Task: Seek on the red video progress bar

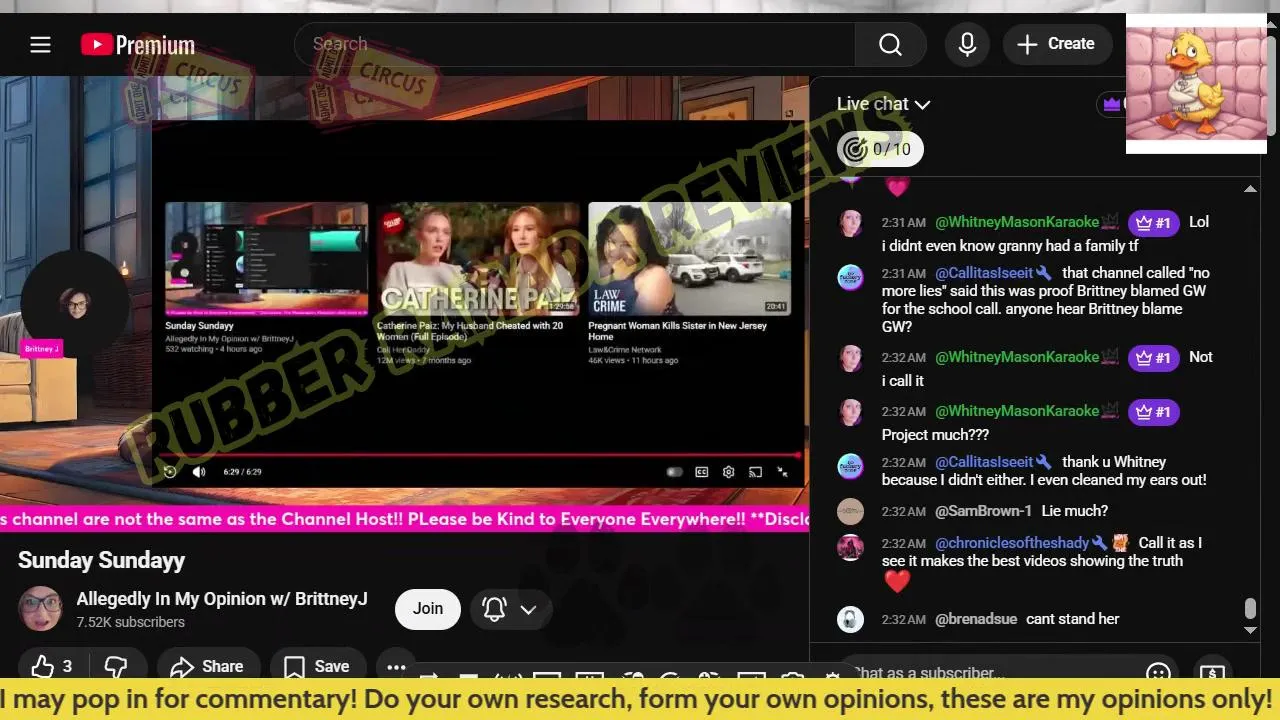Action: tap(480, 455)
